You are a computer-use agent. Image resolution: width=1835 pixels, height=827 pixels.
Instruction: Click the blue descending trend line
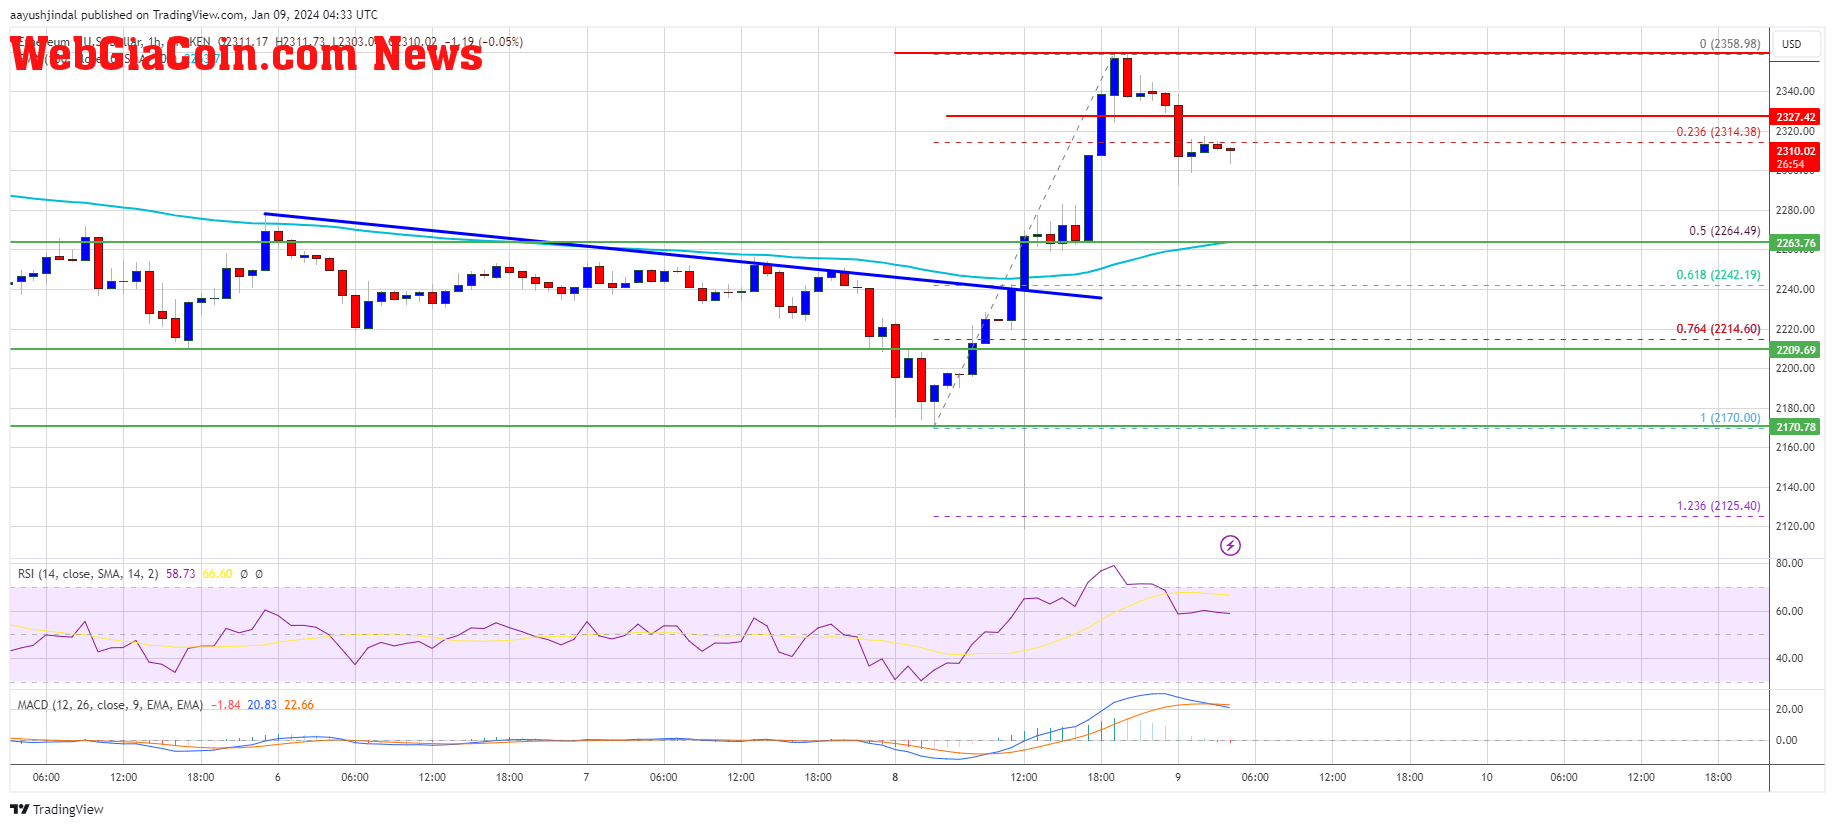pos(682,256)
